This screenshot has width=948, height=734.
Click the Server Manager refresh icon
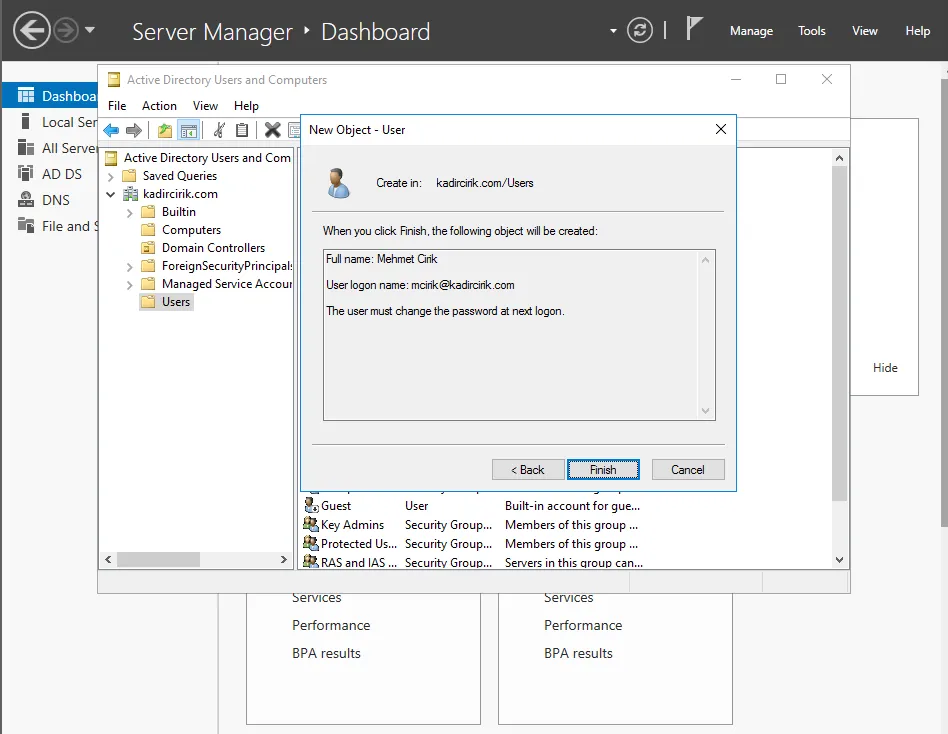coord(640,30)
